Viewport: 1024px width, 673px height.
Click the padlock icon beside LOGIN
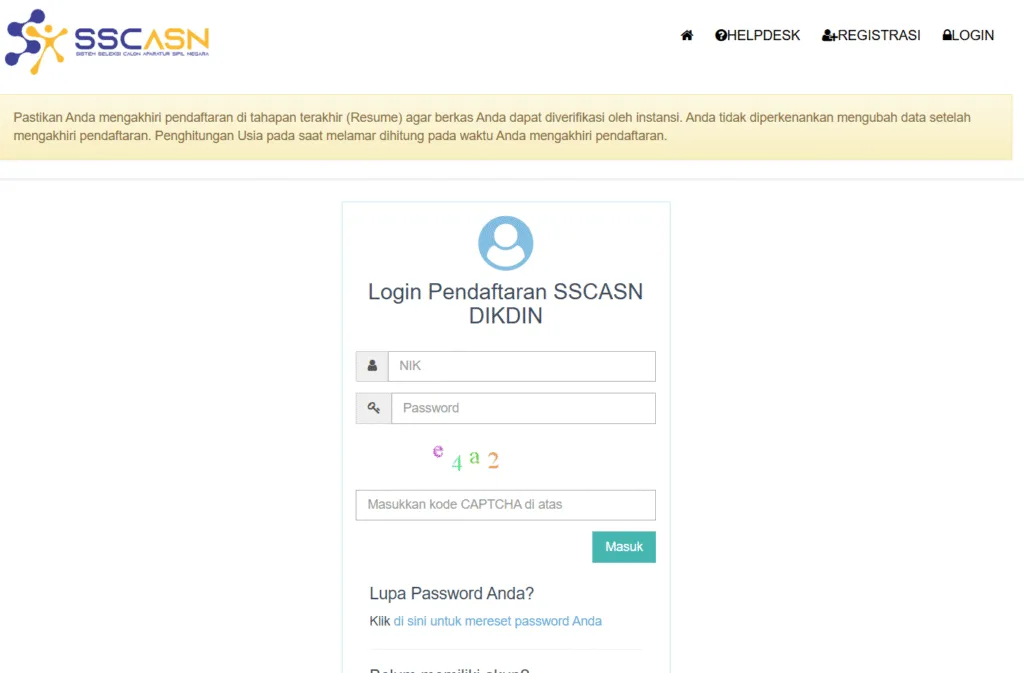click(x=946, y=35)
